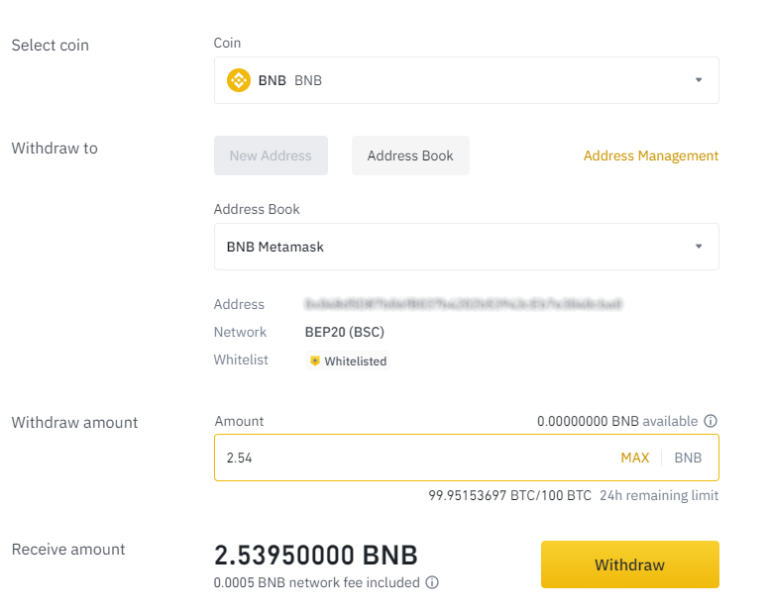This screenshot has width=770, height=613.
Task: Click the blurred wallet address text
Action: 463,304
